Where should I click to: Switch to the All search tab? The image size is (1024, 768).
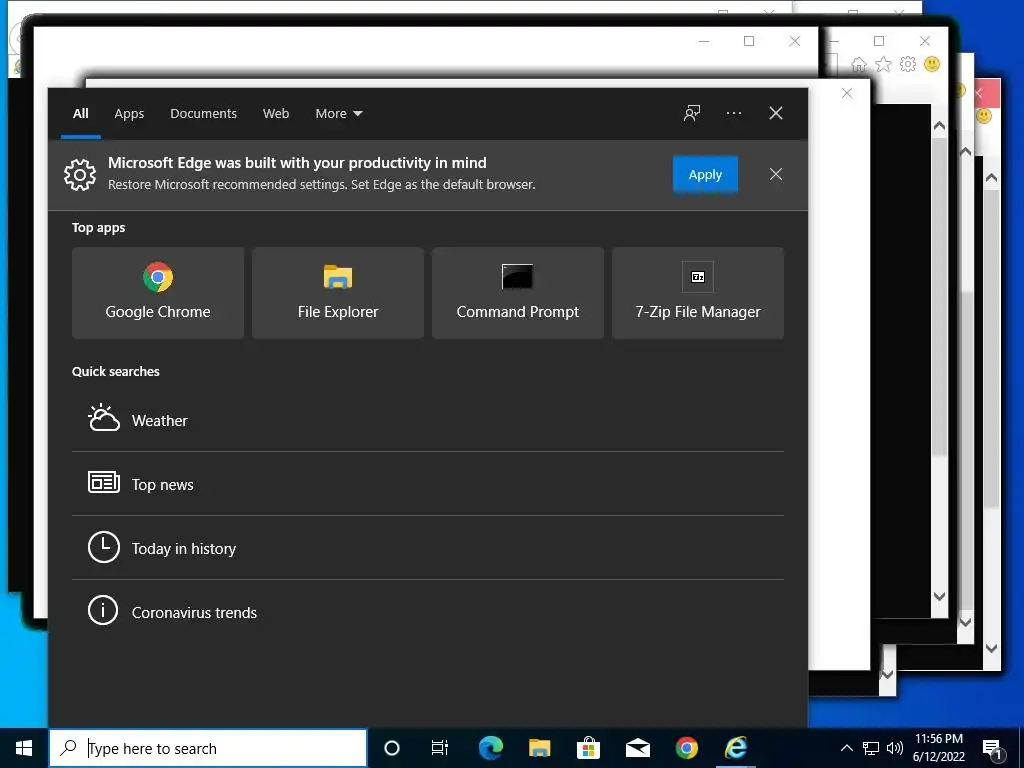pos(81,114)
